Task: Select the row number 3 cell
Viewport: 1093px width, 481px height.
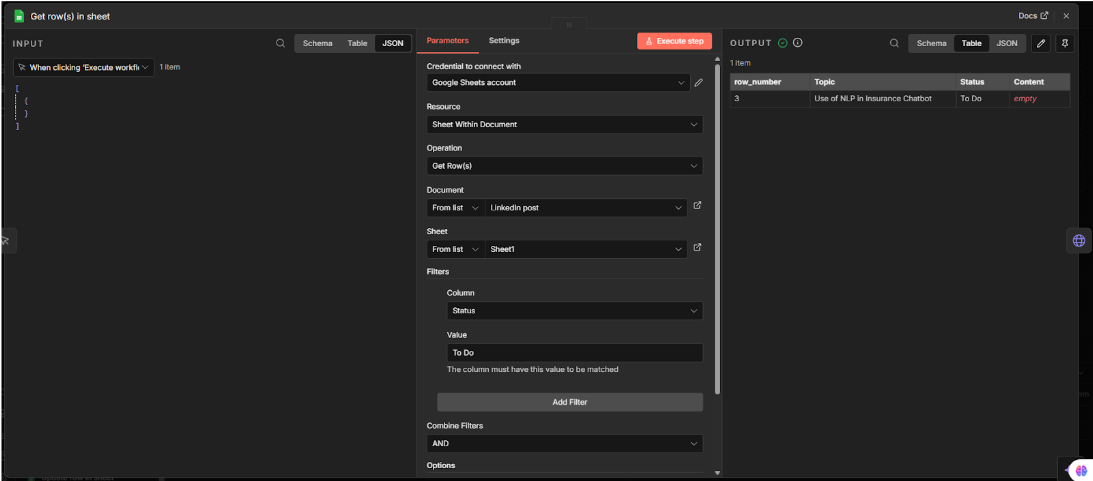Action: (770, 99)
